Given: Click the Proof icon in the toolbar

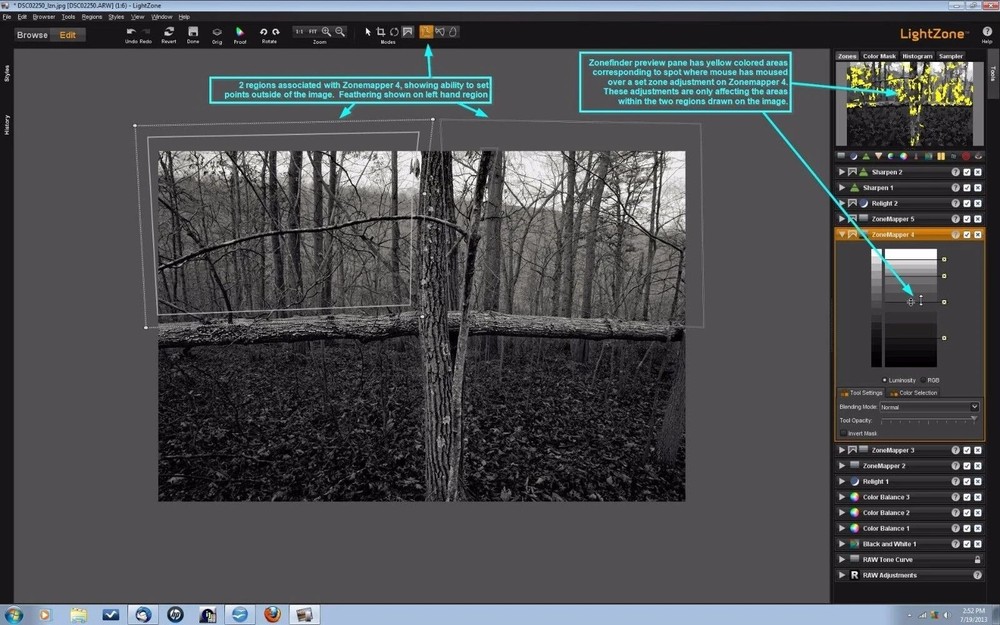Looking at the screenshot, I should tap(240, 31).
